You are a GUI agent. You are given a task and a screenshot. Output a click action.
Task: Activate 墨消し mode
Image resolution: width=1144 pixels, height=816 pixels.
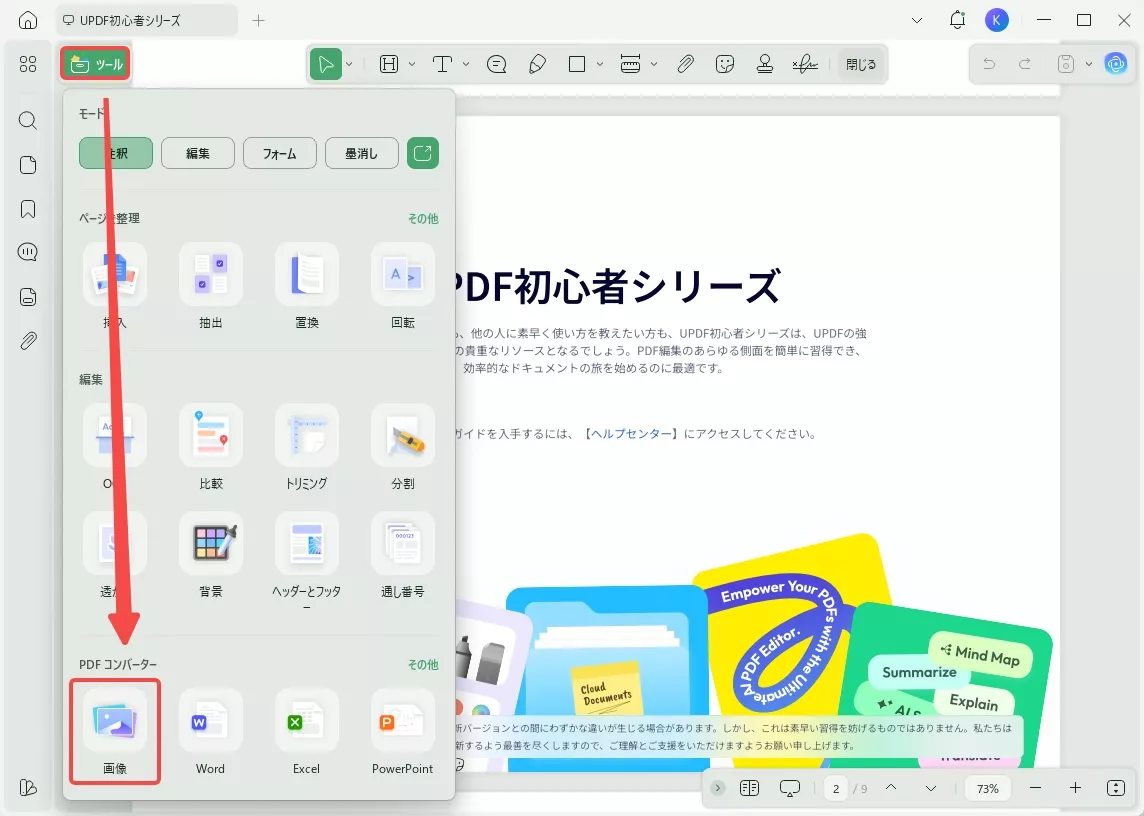click(x=361, y=152)
